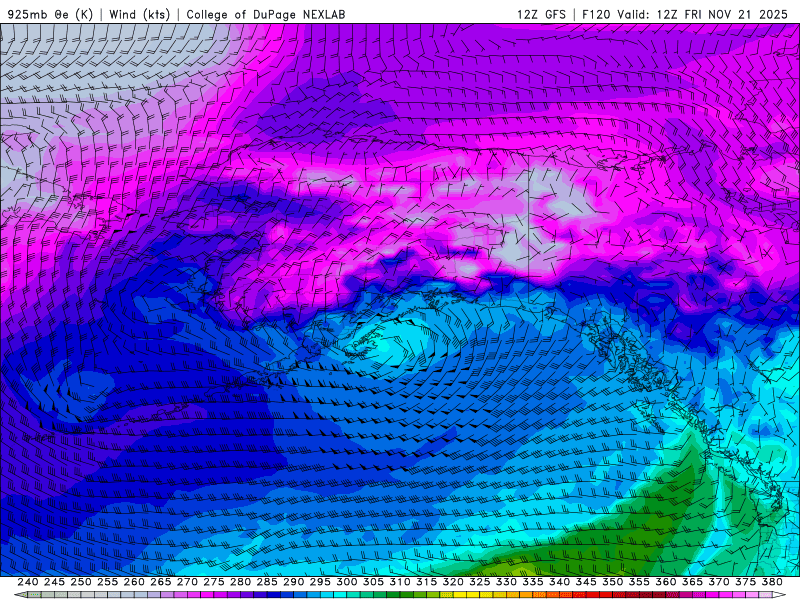Click the 245 scale label
800x600 pixels.
[x=54, y=582]
